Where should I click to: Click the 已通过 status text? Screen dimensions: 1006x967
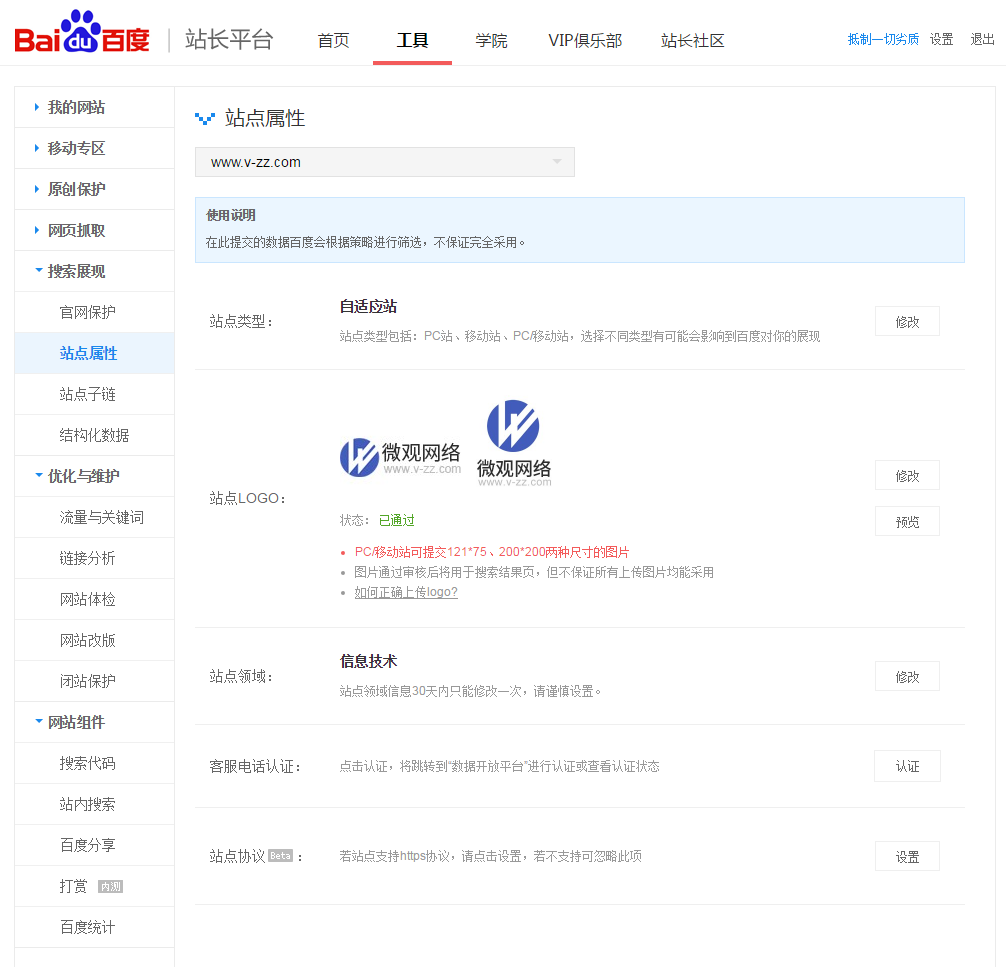(x=396, y=520)
